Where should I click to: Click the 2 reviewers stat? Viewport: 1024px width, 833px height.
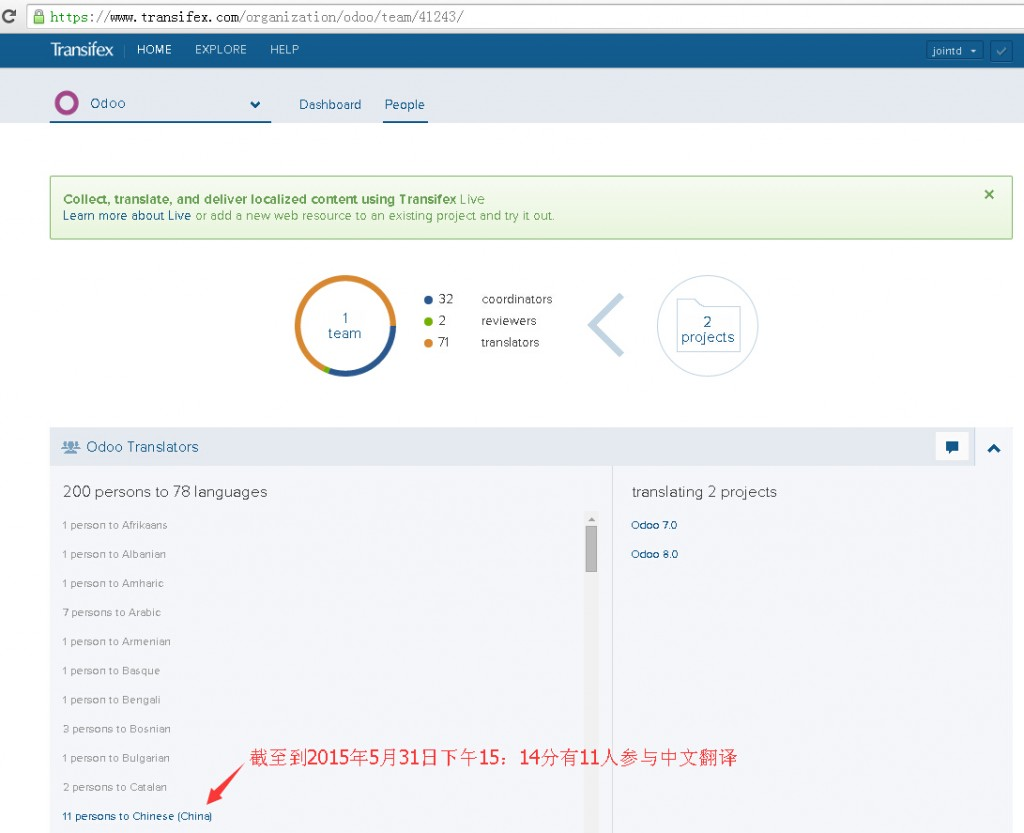480,321
